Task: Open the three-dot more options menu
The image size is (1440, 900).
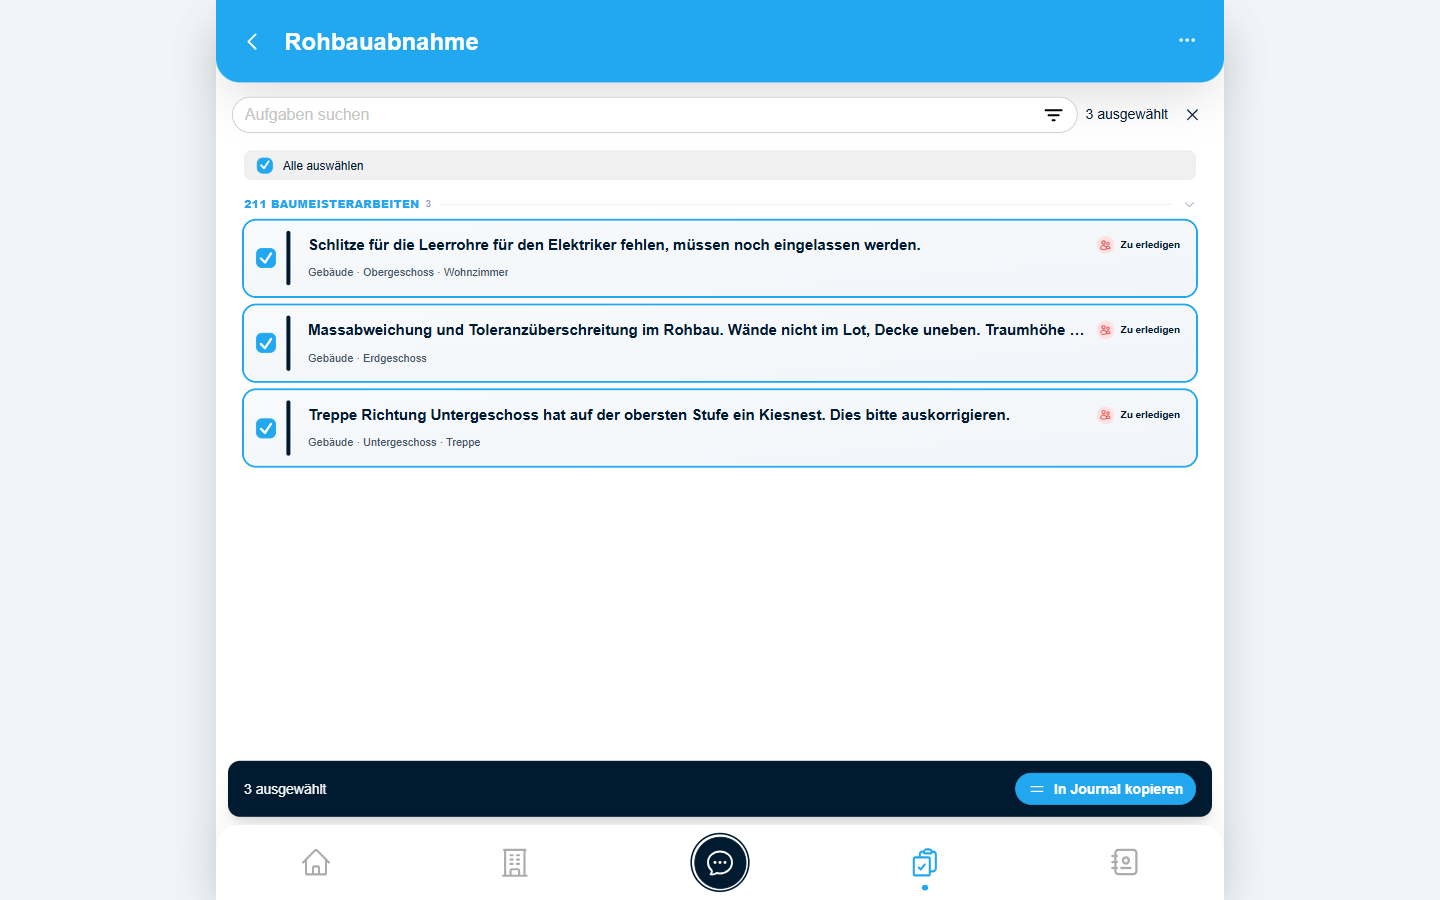Action: click(1187, 40)
